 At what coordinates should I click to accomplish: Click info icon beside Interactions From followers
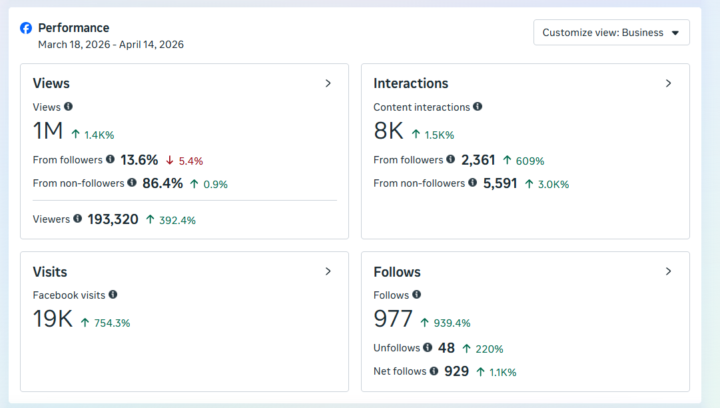[450, 159]
